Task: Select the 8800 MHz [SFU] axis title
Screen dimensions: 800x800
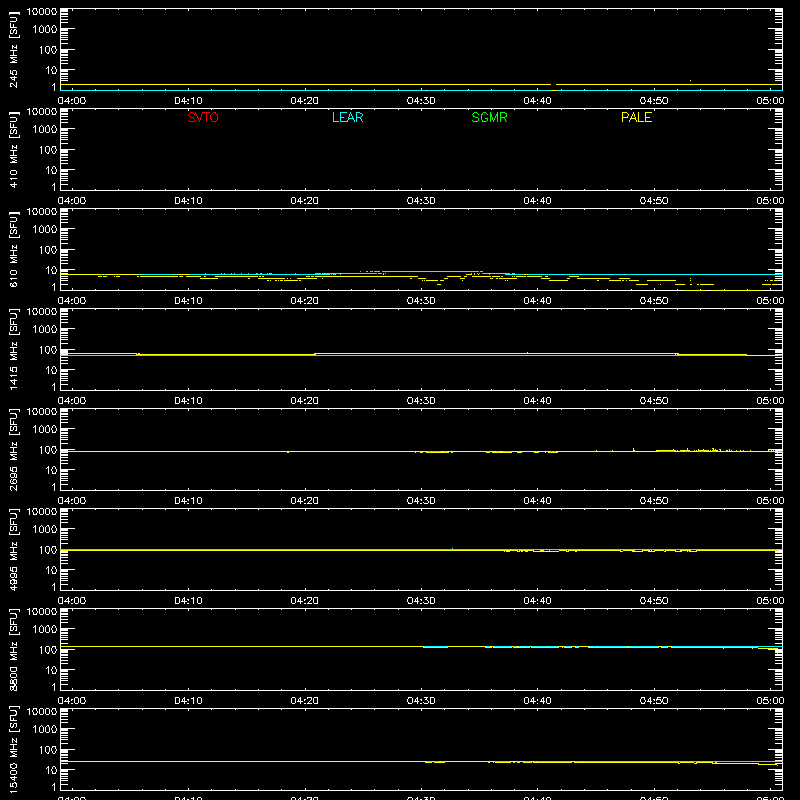Action: click(x=13, y=649)
